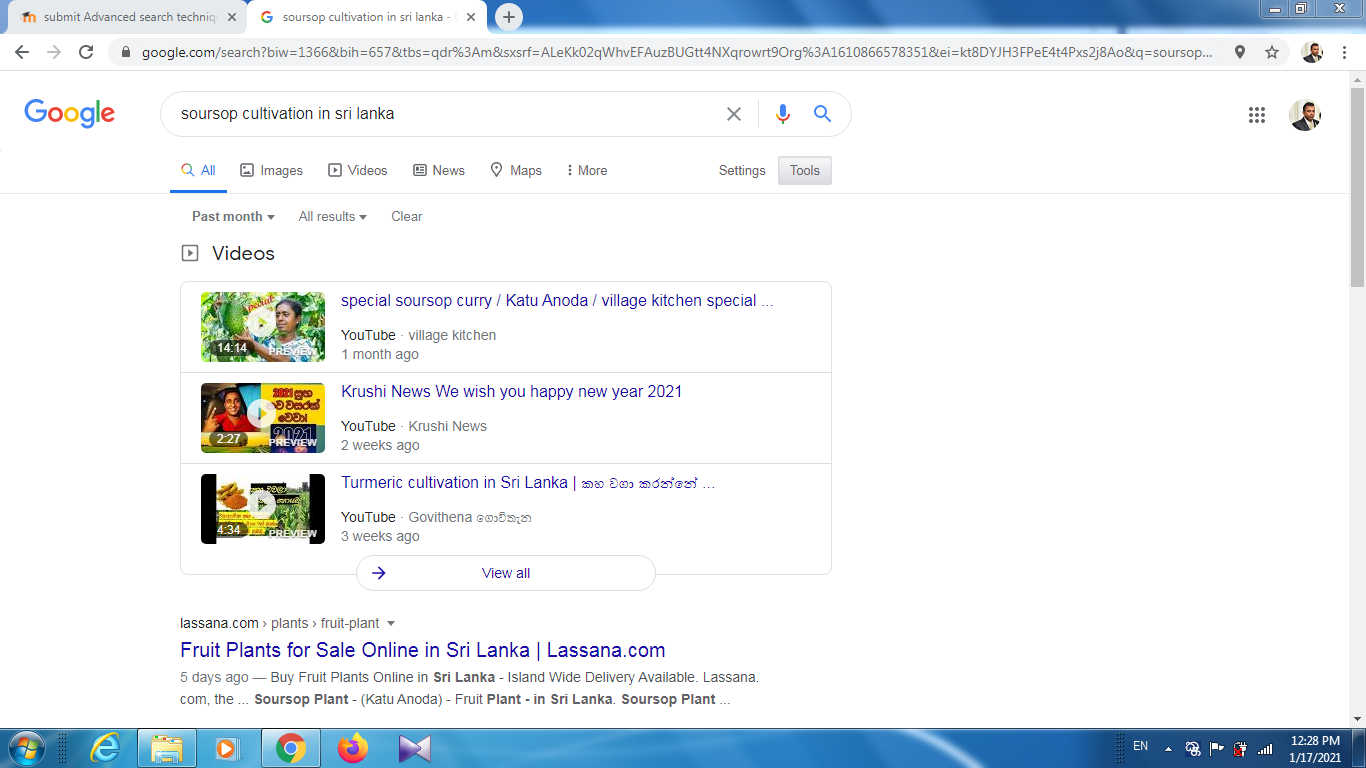
Task: Play Turmeric cultivation video thumbnail
Action: [263, 509]
